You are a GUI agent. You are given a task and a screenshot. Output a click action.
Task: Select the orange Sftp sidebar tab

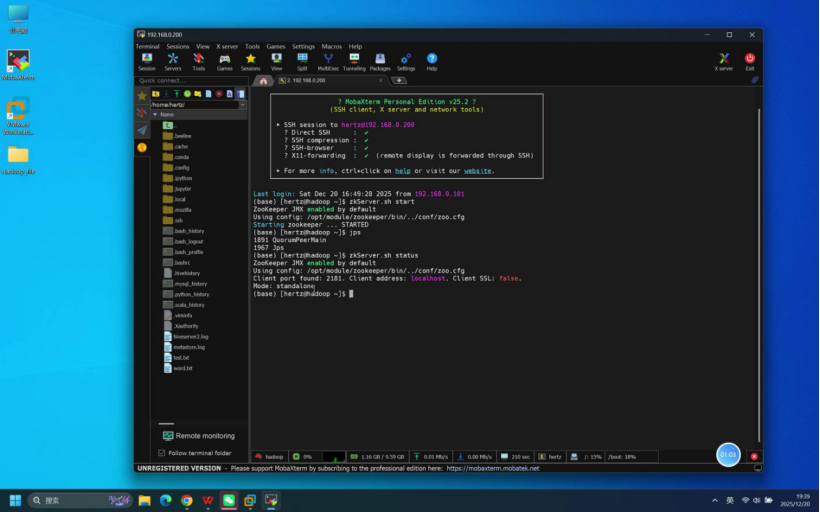pyautogui.click(x=142, y=147)
